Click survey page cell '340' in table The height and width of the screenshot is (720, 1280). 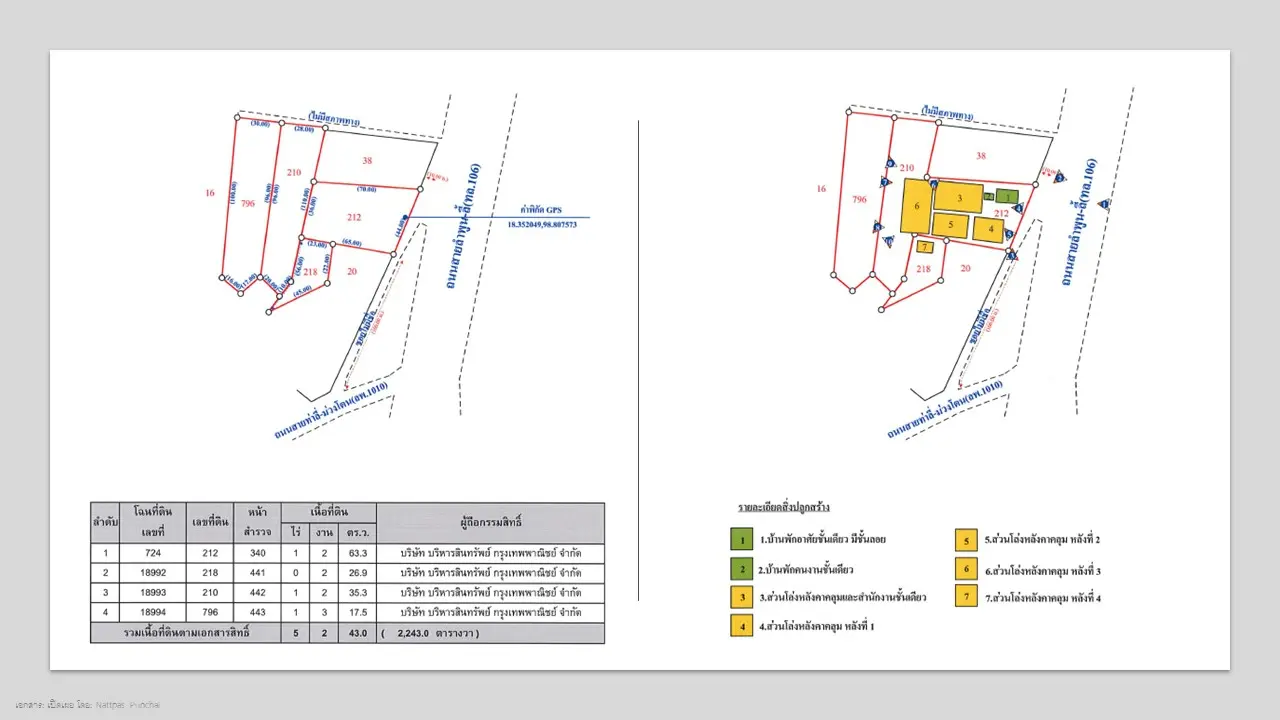(257, 552)
